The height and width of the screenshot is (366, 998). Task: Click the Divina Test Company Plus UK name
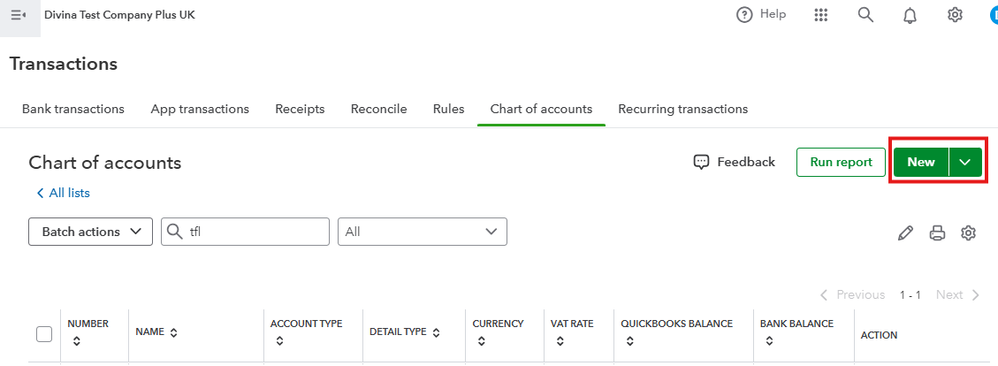tap(120, 15)
